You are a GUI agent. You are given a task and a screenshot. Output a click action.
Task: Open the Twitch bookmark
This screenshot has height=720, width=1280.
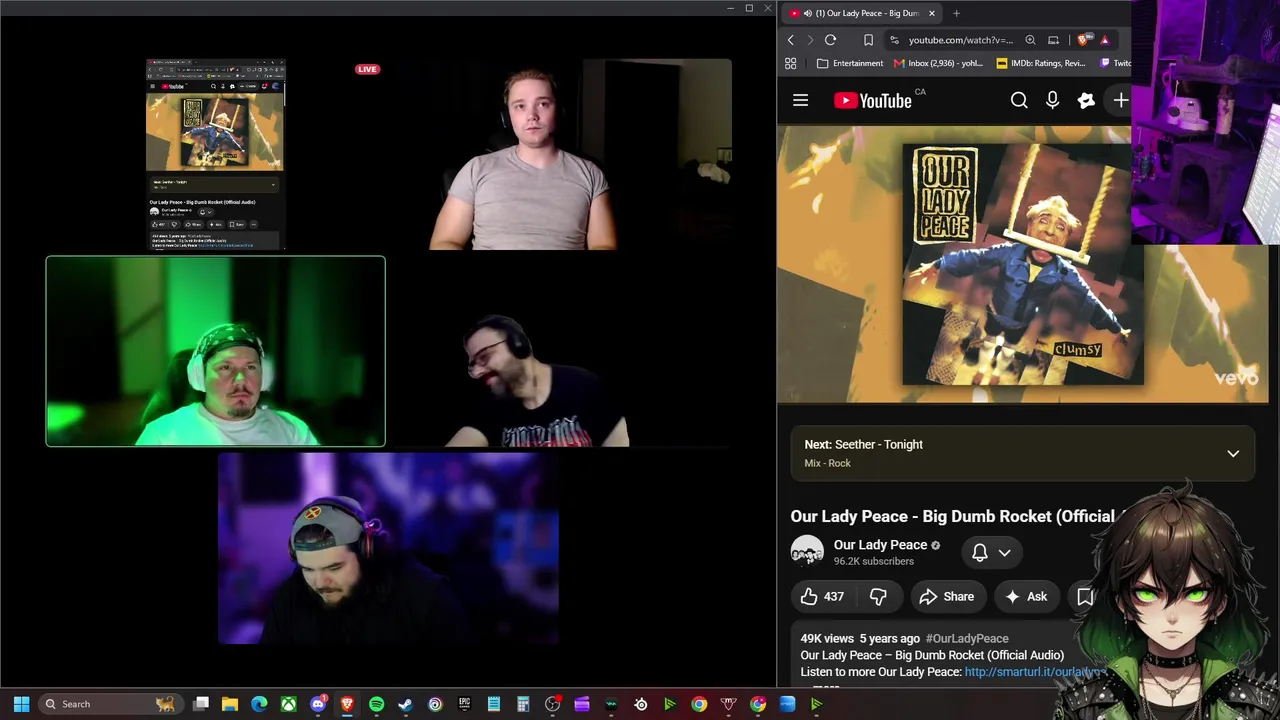pos(1115,63)
